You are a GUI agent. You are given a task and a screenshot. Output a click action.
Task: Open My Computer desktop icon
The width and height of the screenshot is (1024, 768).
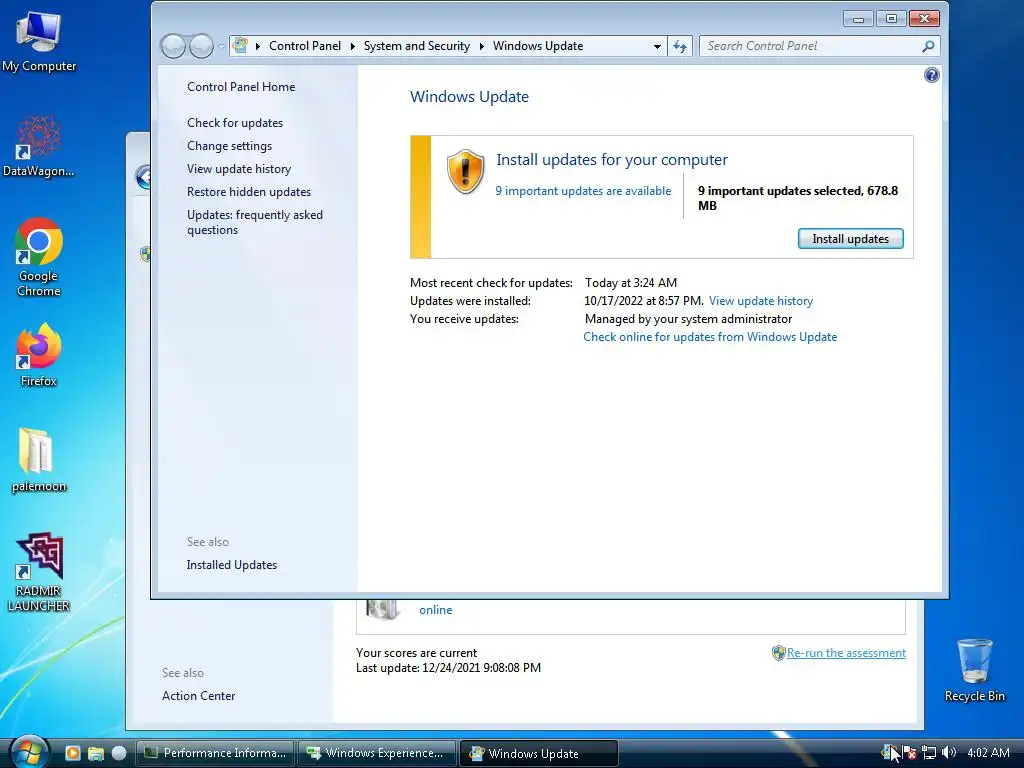click(39, 41)
